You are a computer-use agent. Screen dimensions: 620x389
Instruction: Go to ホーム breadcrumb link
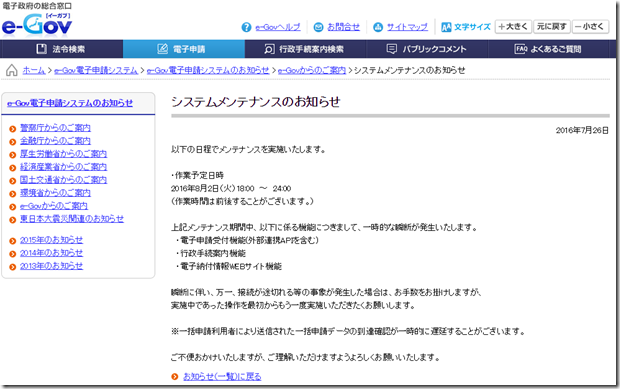[34, 70]
